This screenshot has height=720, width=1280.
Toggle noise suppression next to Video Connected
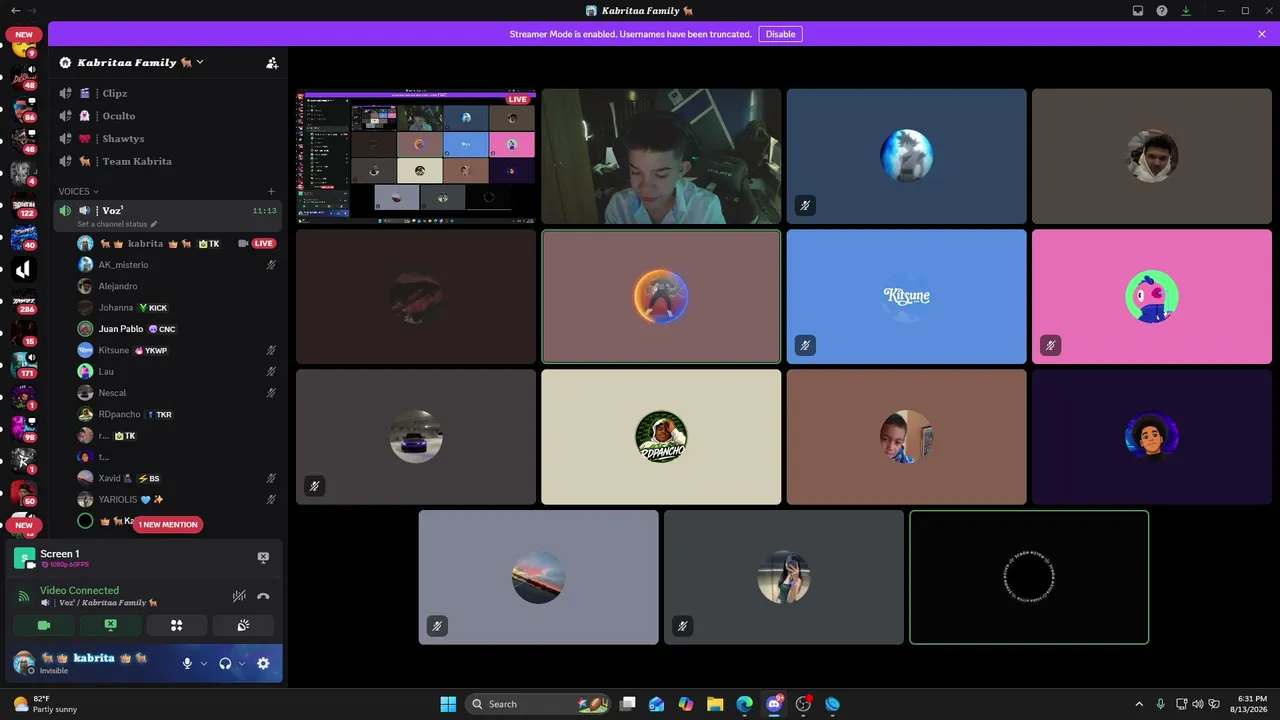239,596
